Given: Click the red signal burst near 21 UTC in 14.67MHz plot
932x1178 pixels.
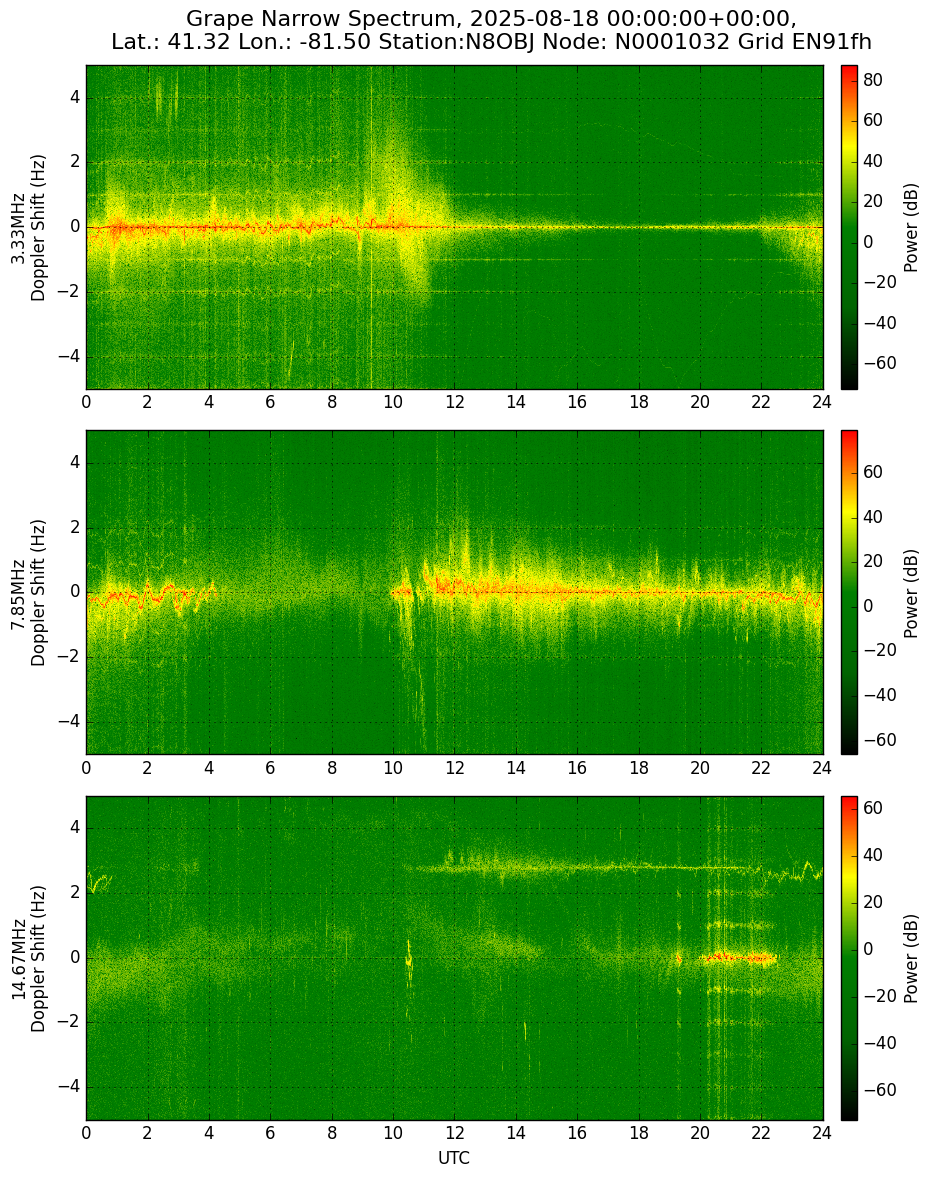Looking at the screenshot, I should (x=738, y=958).
